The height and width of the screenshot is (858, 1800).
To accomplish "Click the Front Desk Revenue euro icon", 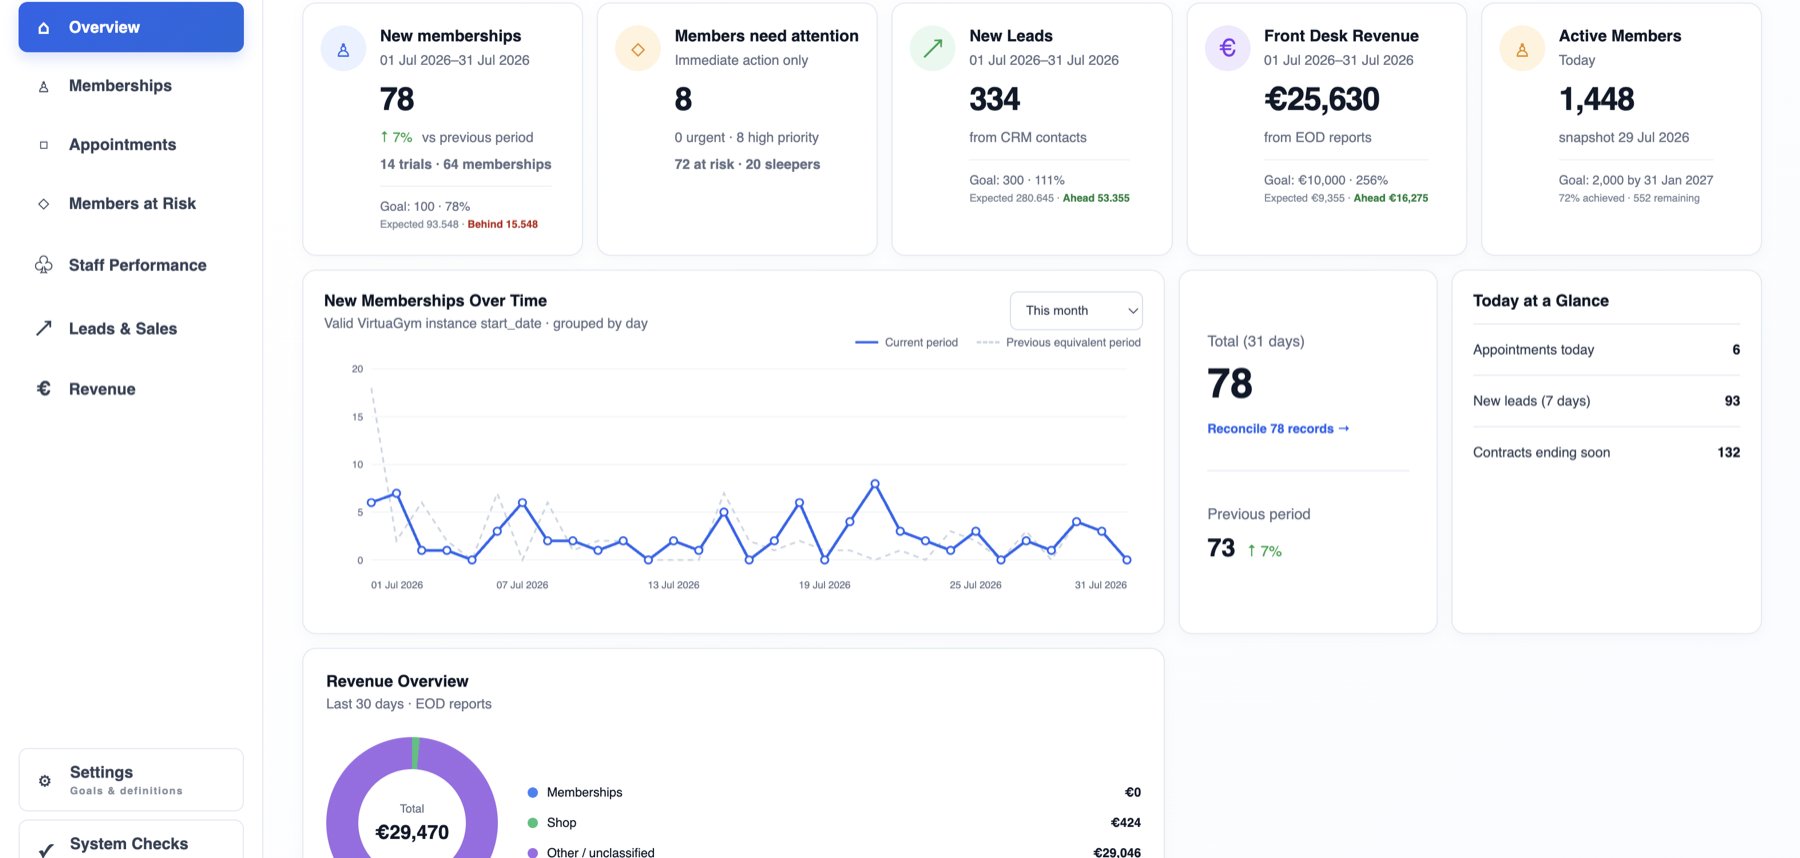I will [x=1227, y=49].
